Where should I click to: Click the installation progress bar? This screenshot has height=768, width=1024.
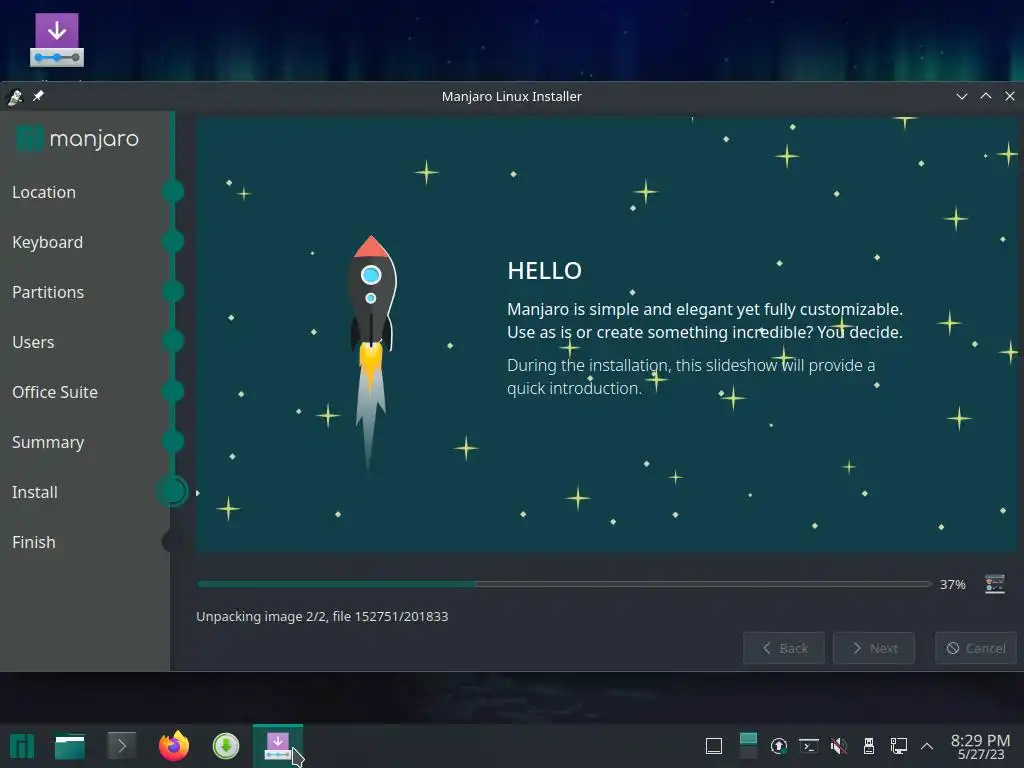[564, 584]
